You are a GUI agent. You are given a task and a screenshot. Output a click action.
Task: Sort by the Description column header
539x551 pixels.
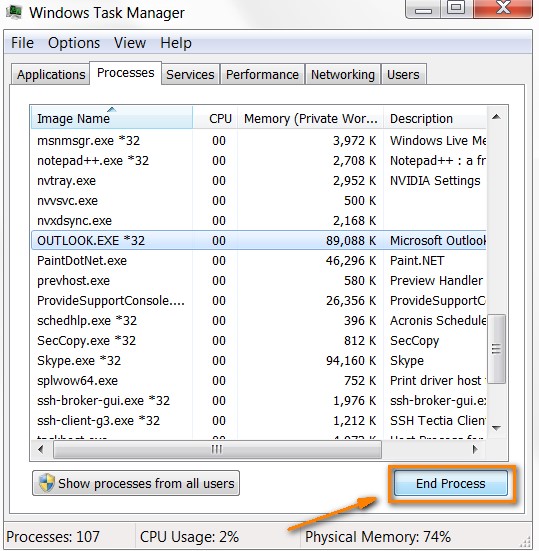tap(435, 118)
